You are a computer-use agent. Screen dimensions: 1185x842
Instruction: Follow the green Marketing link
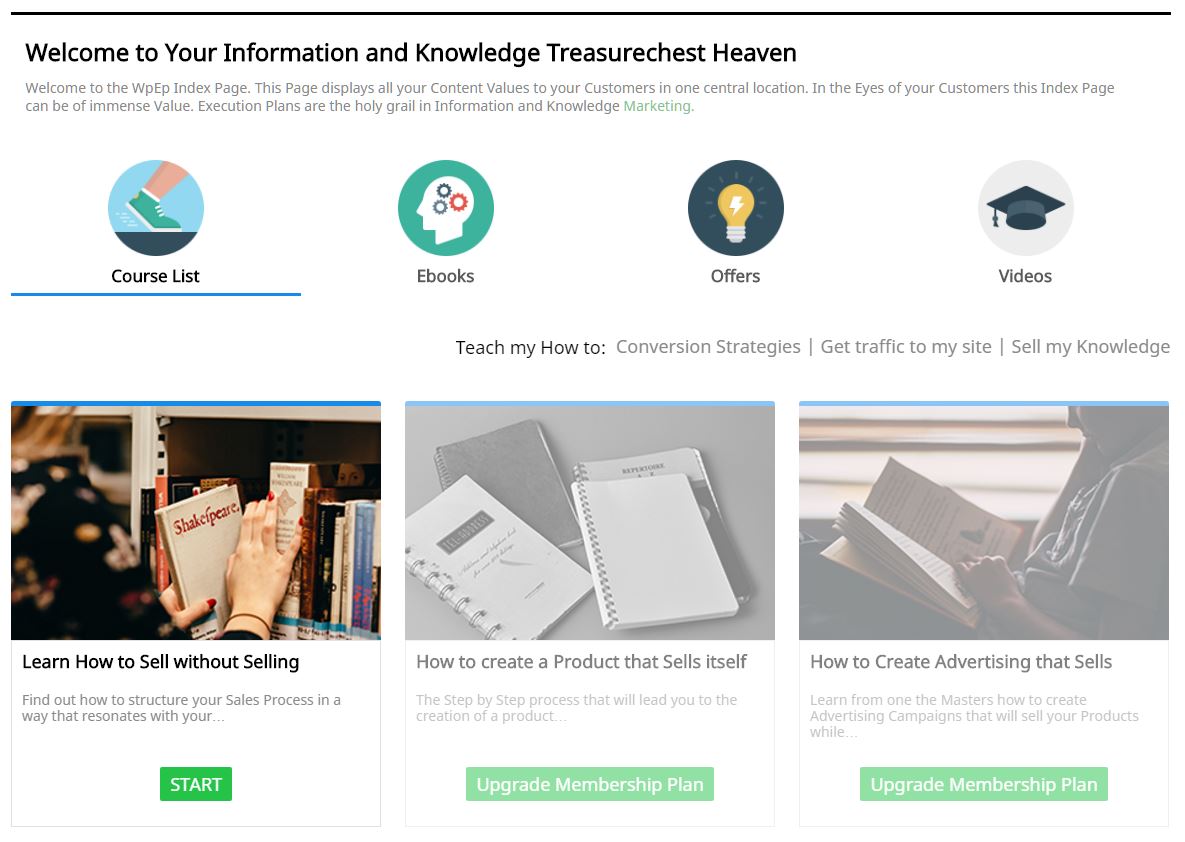point(657,106)
